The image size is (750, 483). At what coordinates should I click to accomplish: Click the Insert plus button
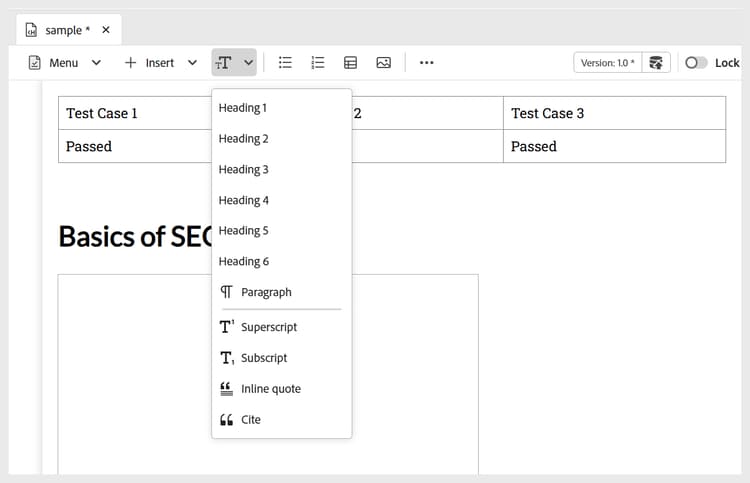[130, 63]
